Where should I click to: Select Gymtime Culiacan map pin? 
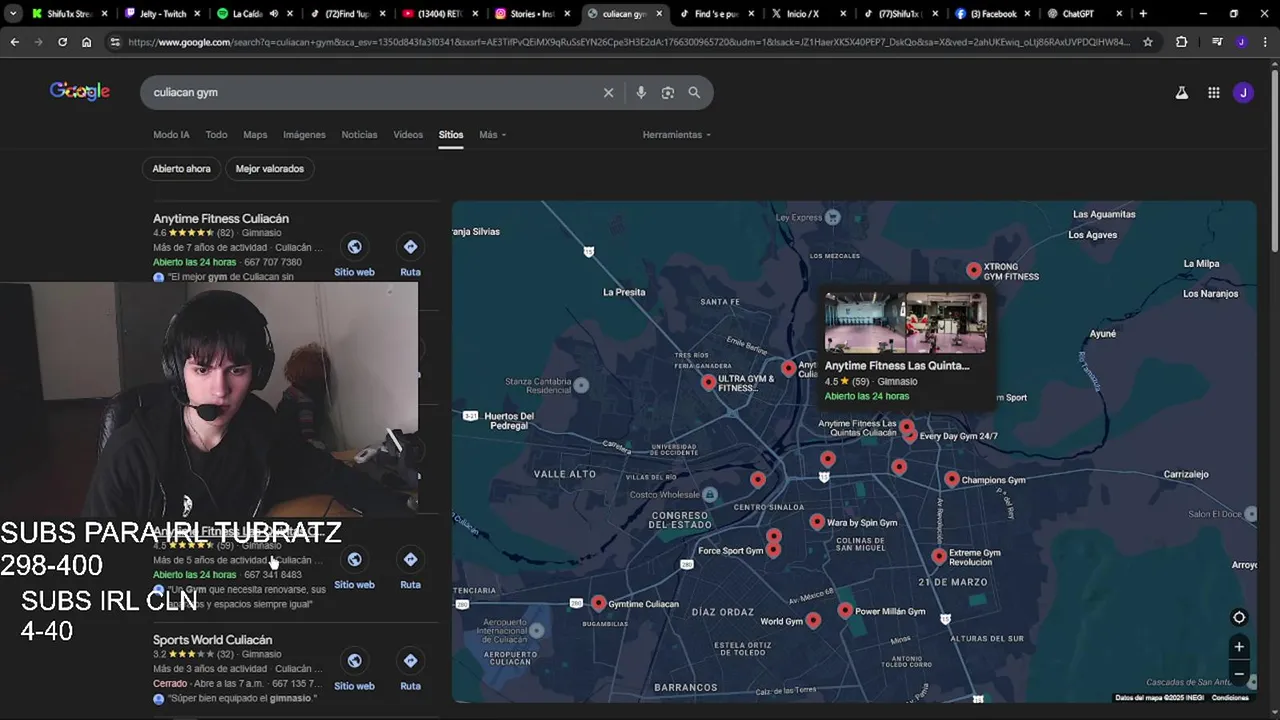point(598,603)
